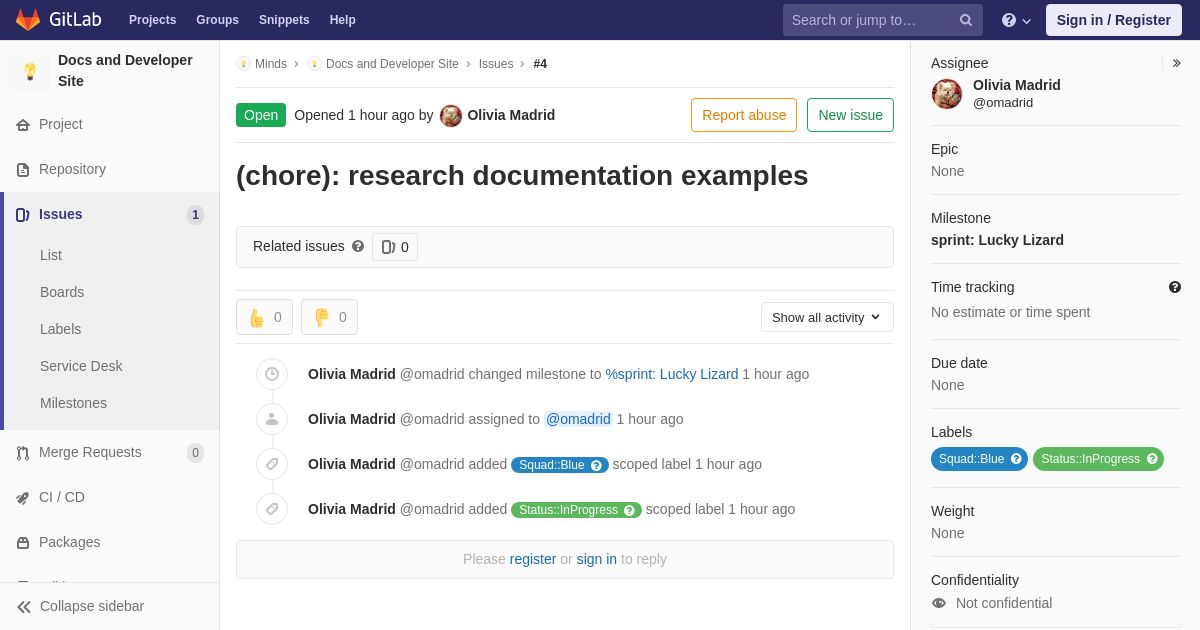
Task: Click the thumbs down reaction
Action: [x=329, y=317]
